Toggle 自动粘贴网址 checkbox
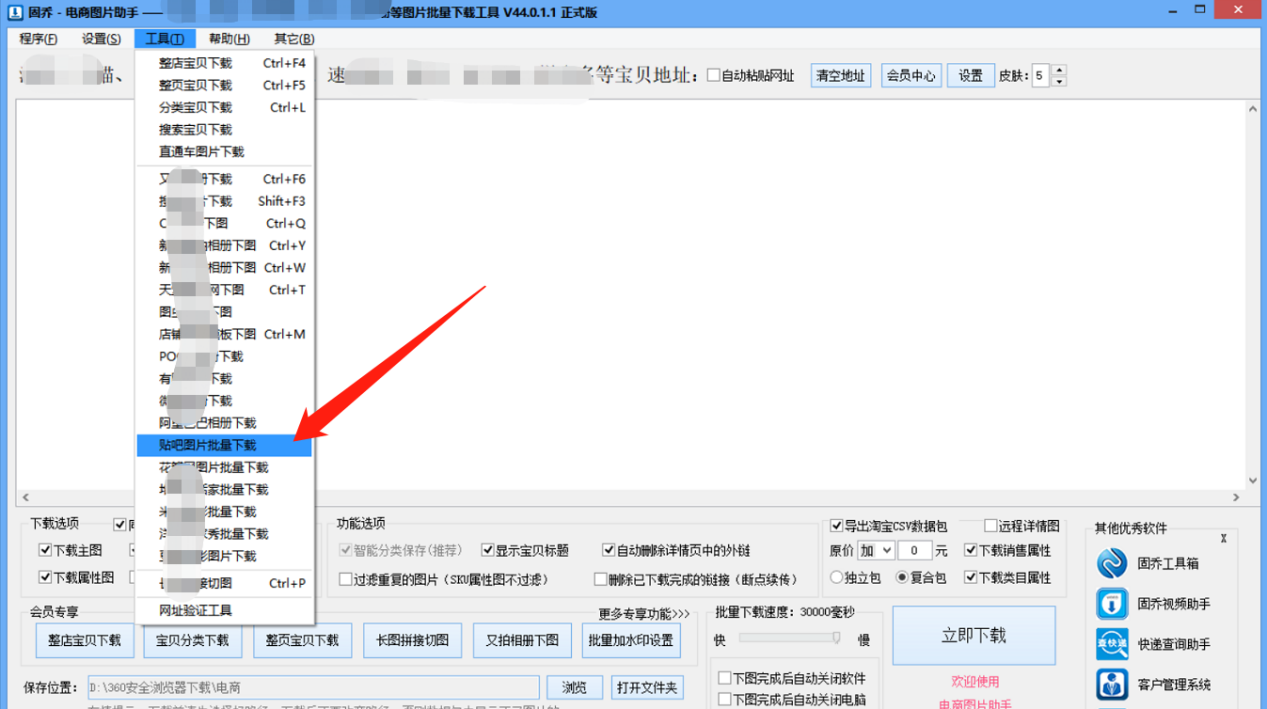Screen dimensions: 1267x709 point(714,76)
